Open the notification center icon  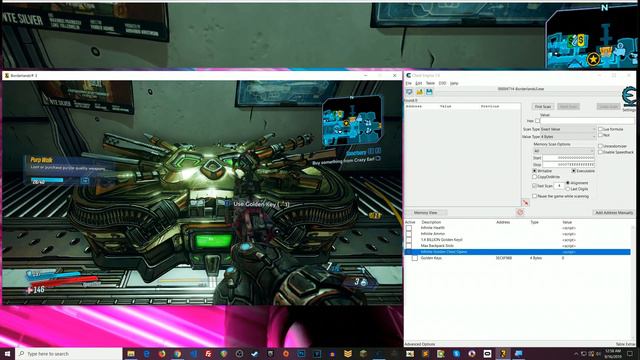tap(630, 353)
